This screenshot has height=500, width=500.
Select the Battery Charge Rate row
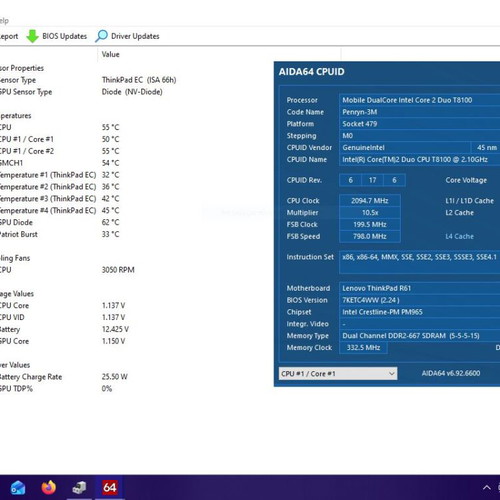[64, 377]
